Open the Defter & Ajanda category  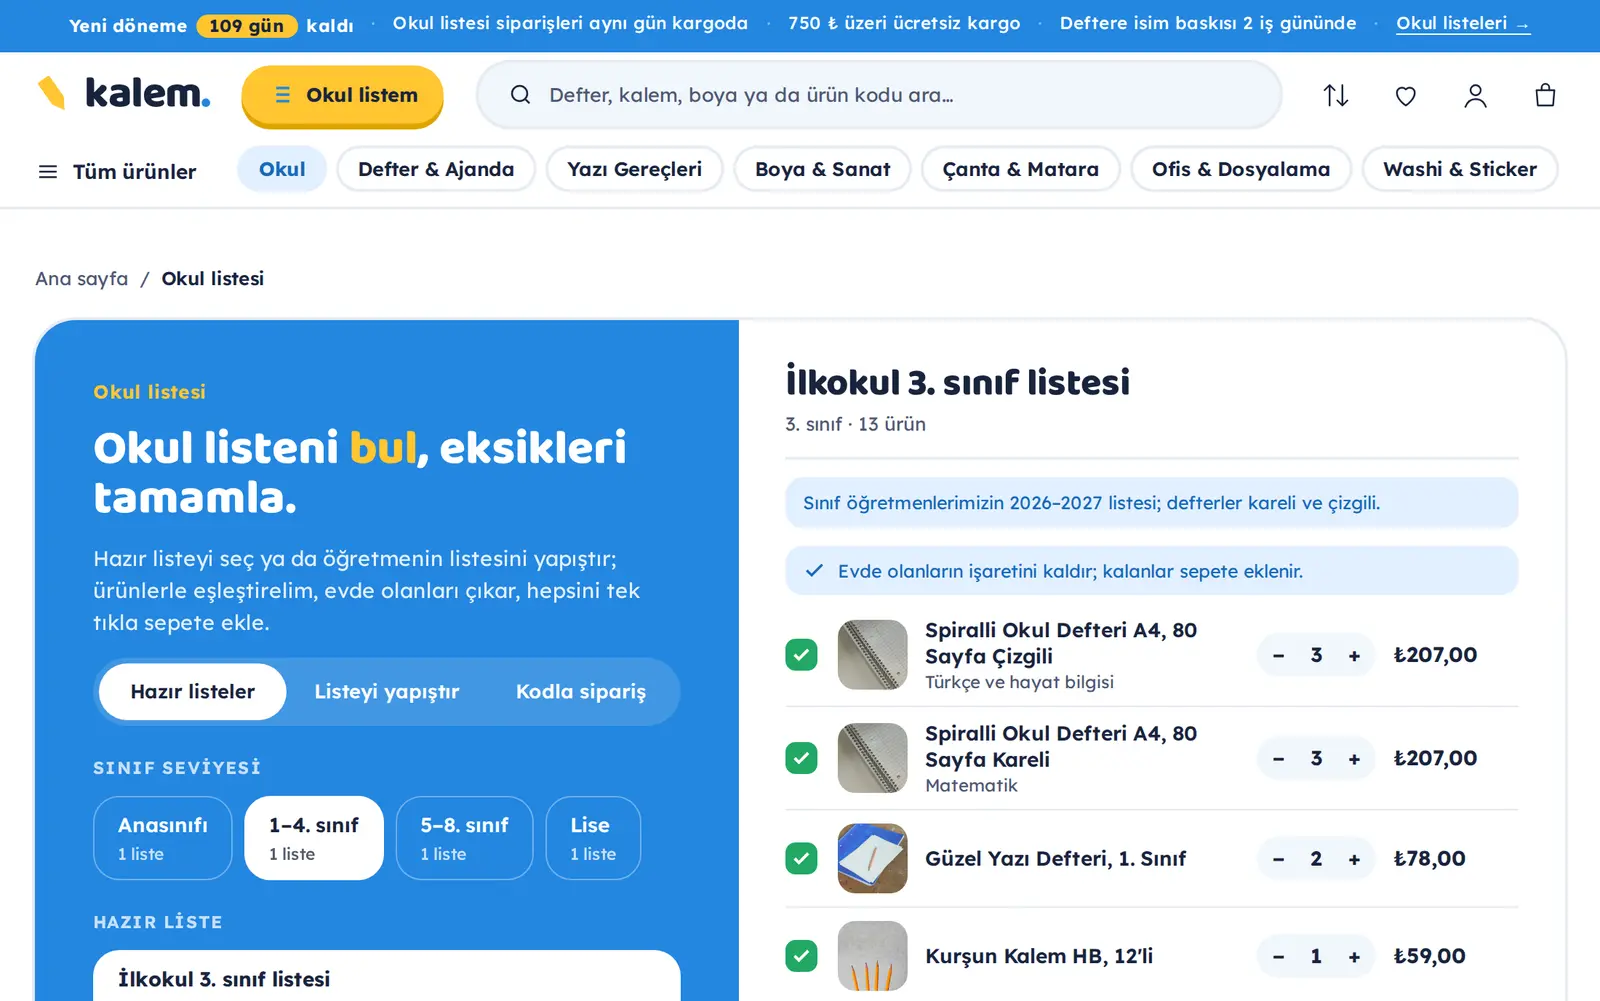tap(436, 169)
